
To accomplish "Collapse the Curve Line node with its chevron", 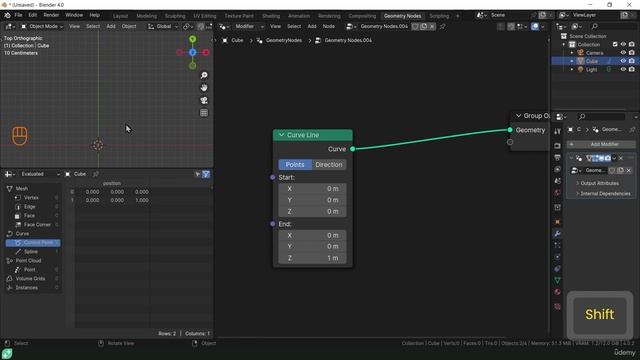I will (x=281, y=135).
